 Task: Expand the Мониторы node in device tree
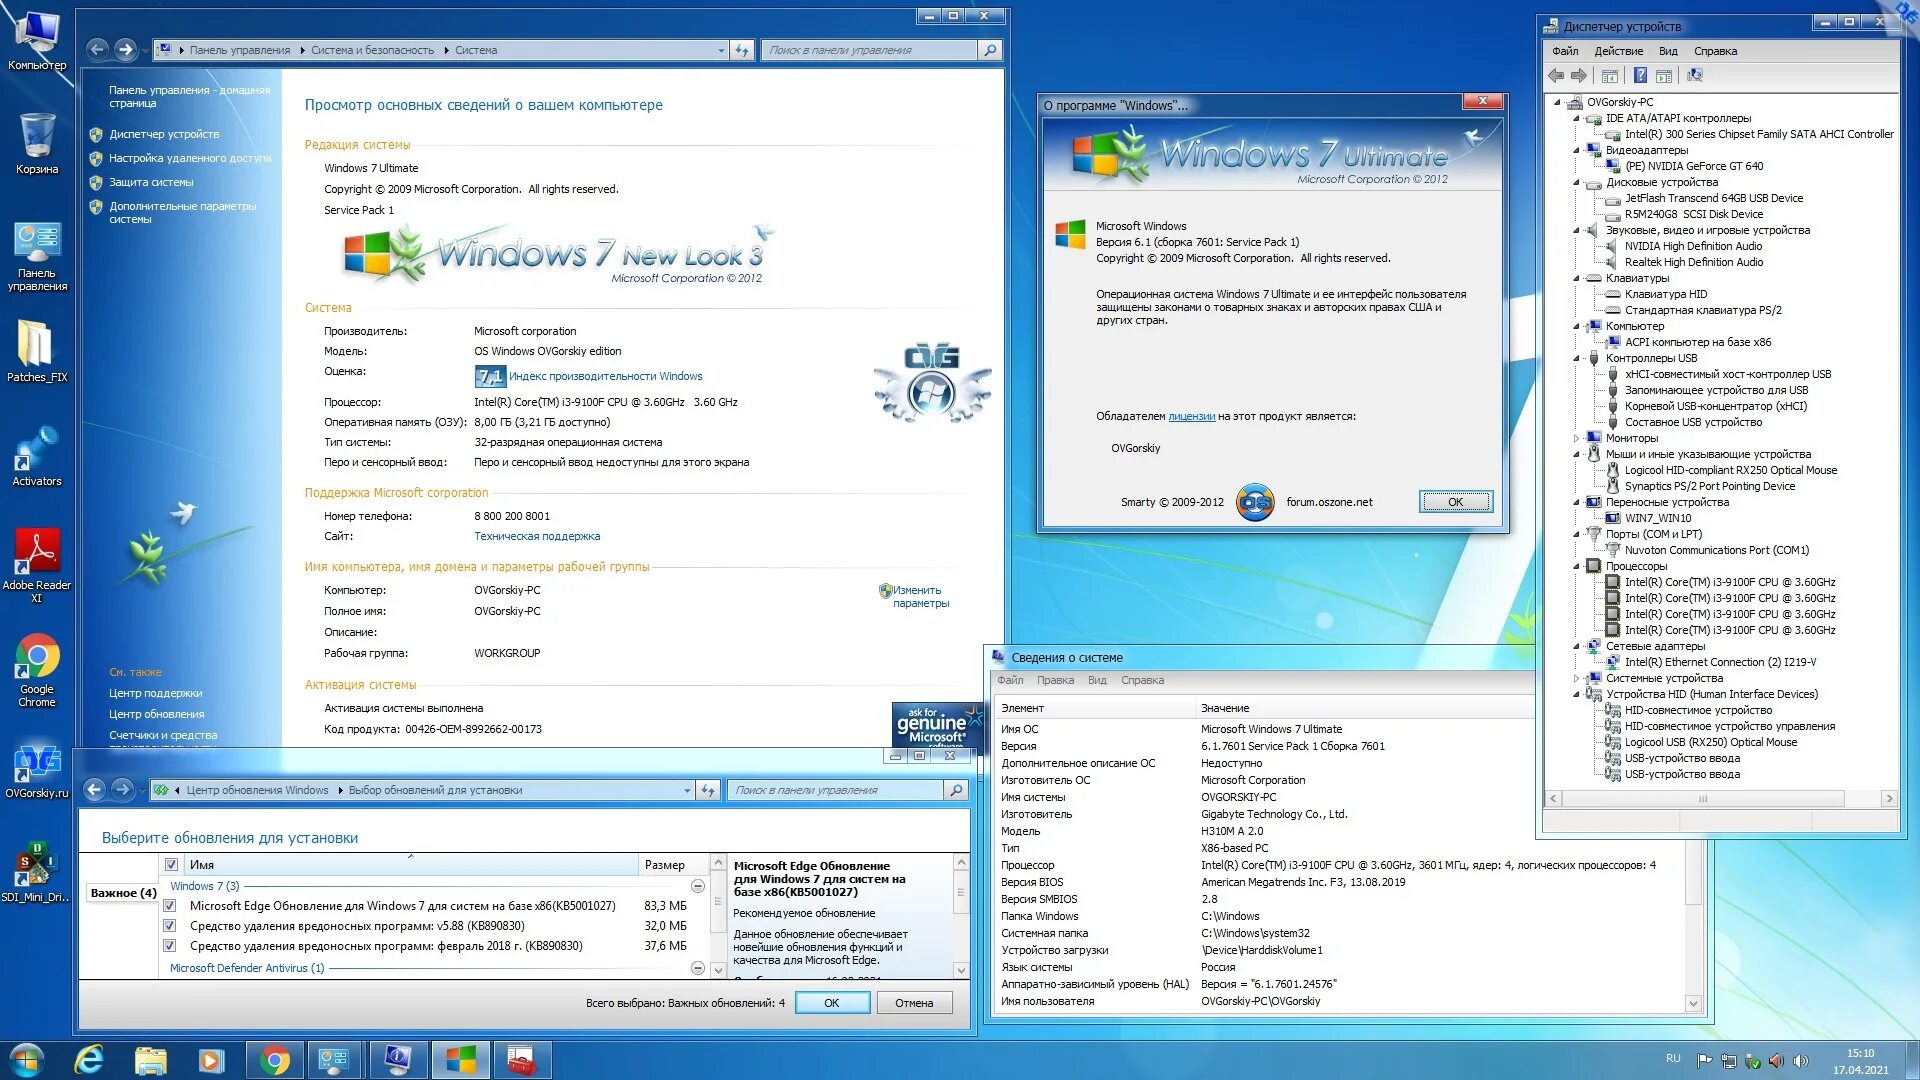point(1577,438)
